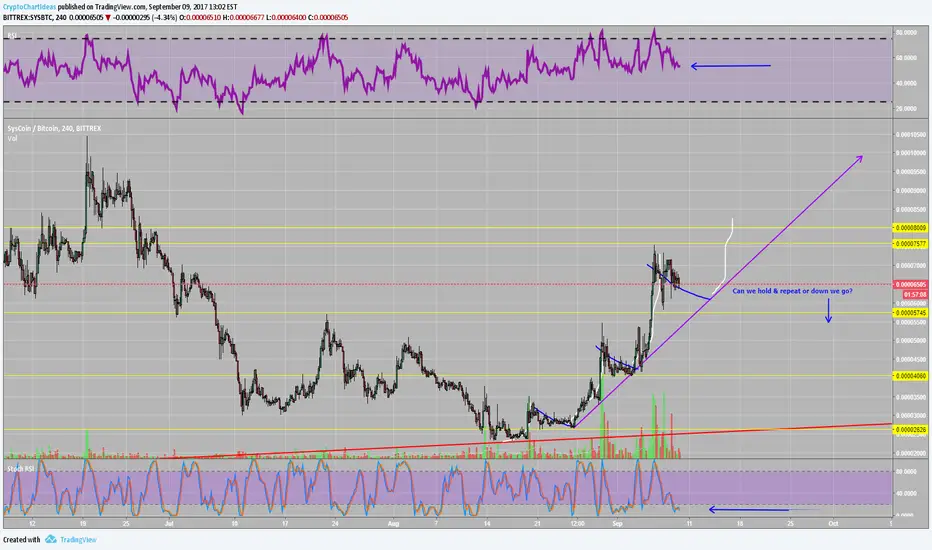This screenshot has width=932, height=550.
Task: Click the 0.00005000 price axis value
Action: [911, 341]
